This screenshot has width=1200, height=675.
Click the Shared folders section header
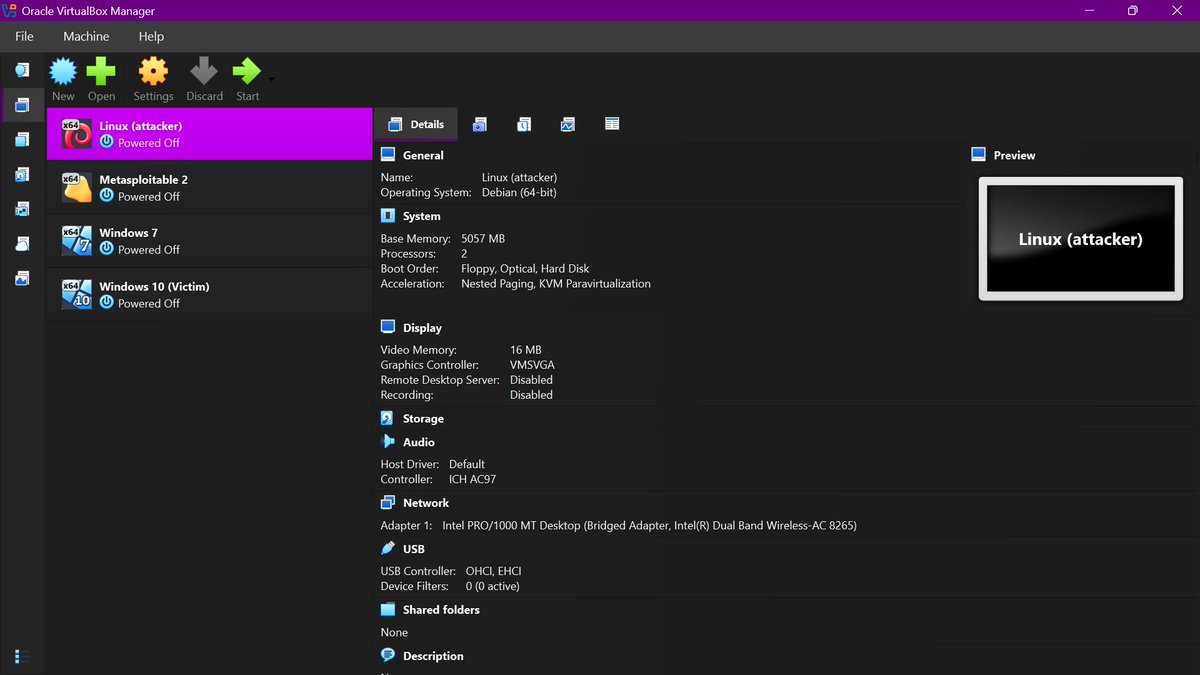coord(441,610)
